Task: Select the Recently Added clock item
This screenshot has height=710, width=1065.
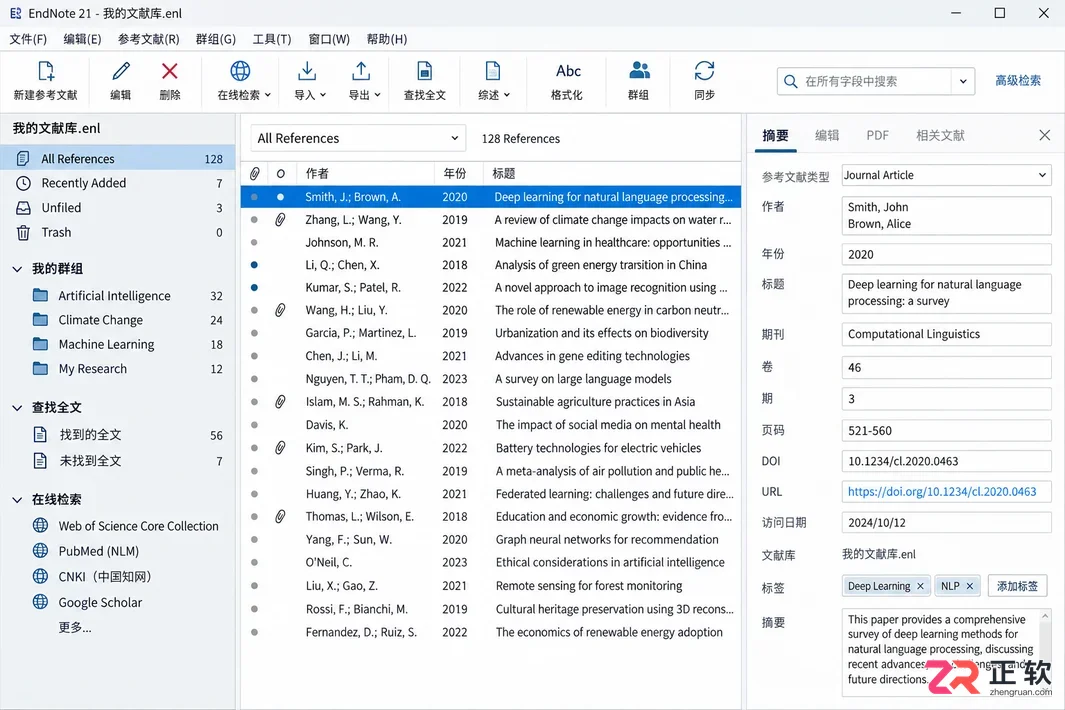Action: click(x=118, y=183)
